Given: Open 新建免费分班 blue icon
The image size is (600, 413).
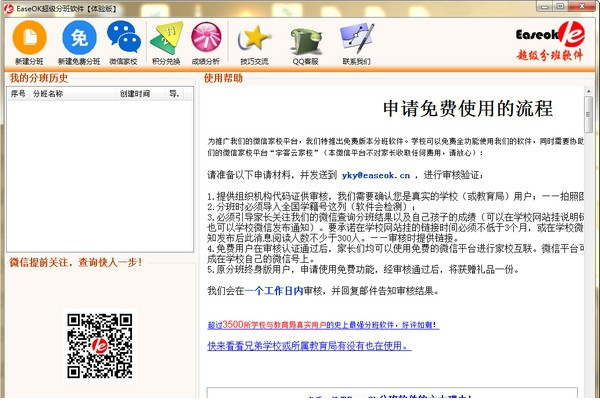Looking at the screenshot, I should (79, 38).
